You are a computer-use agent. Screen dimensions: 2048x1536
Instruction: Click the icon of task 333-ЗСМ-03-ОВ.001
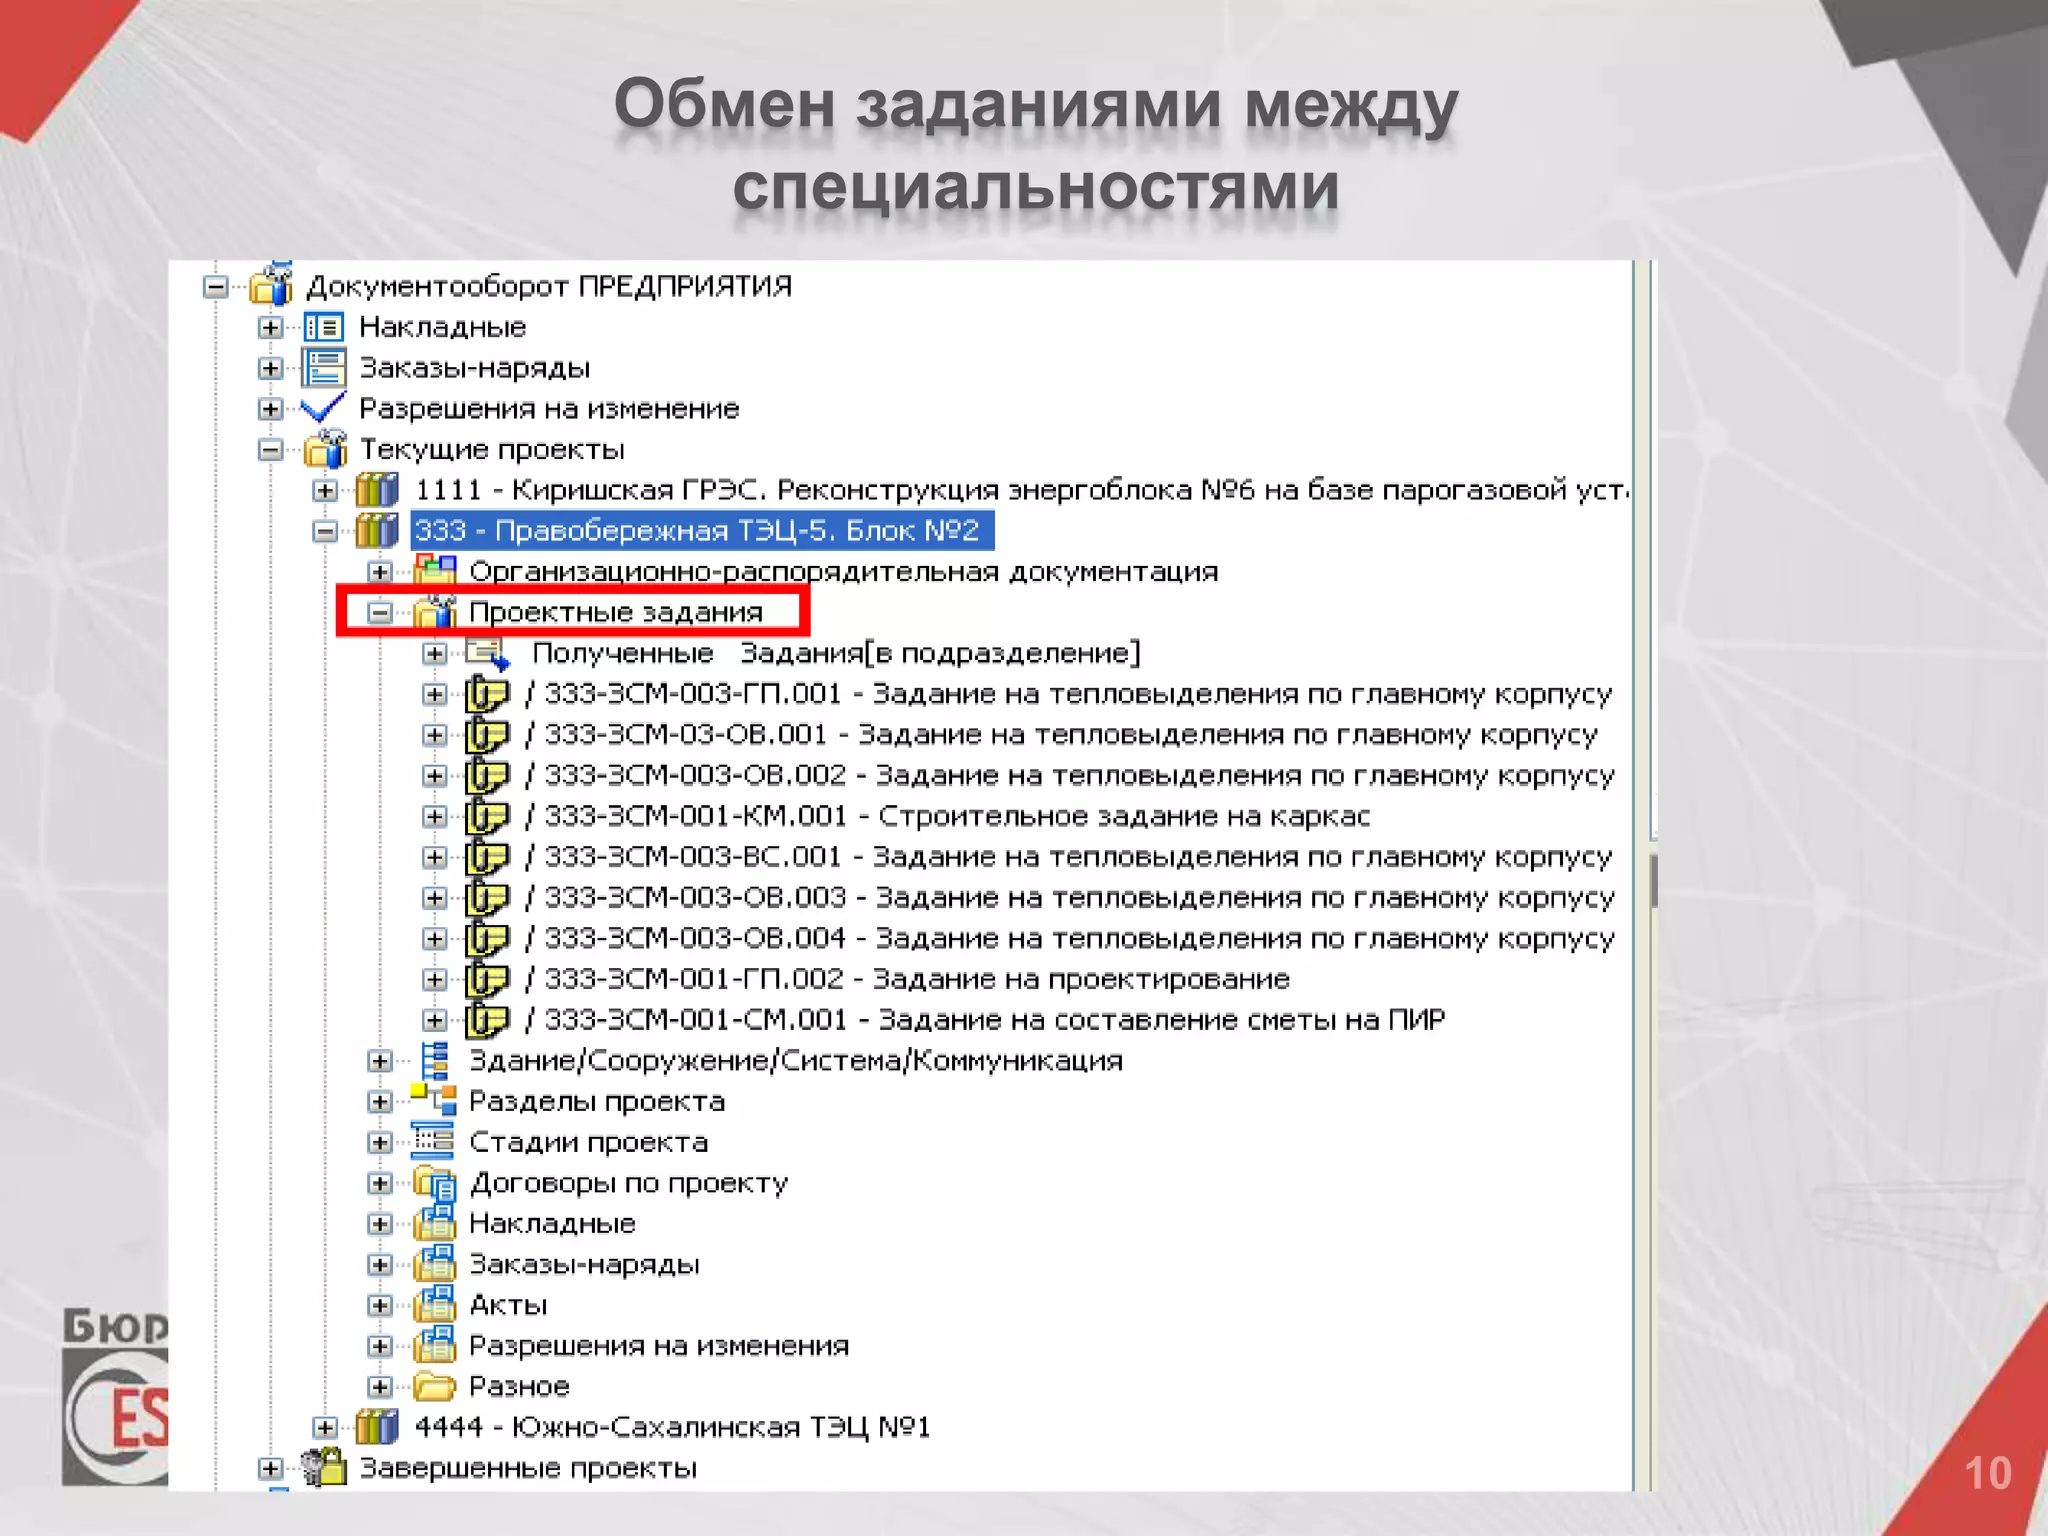pyautogui.click(x=488, y=735)
